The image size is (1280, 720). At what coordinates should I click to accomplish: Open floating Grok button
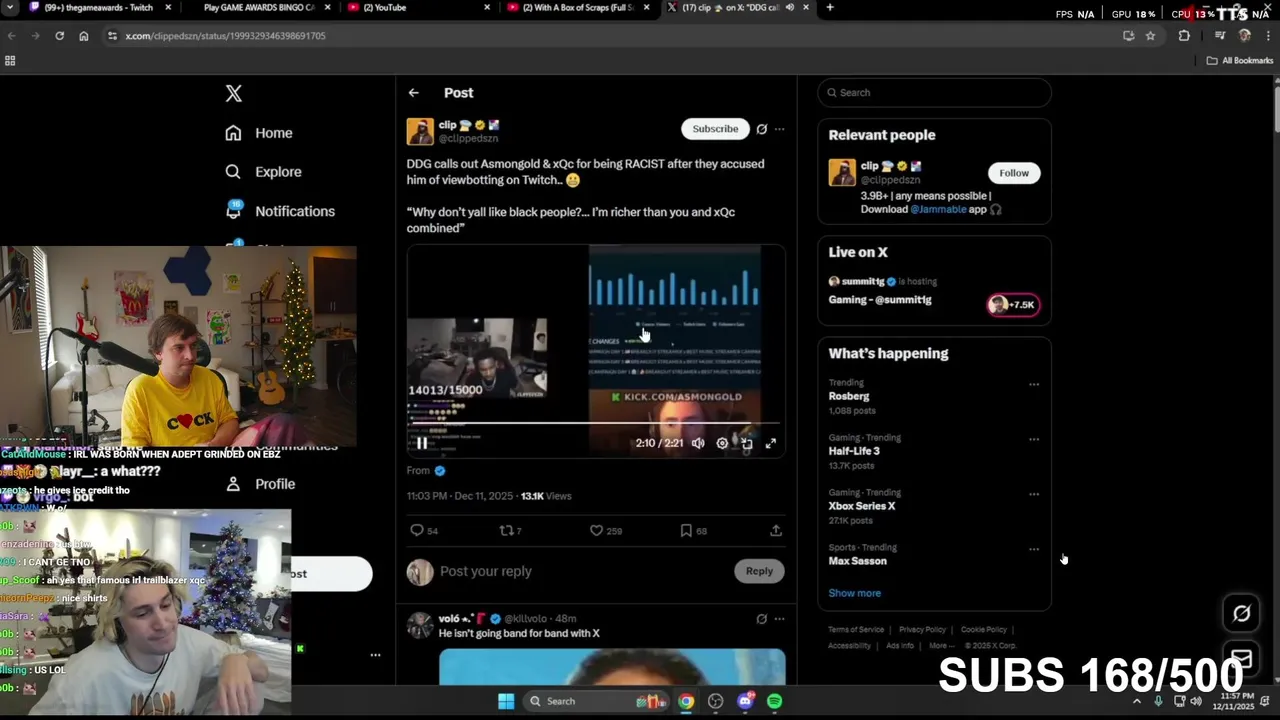pyautogui.click(x=1241, y=614)
